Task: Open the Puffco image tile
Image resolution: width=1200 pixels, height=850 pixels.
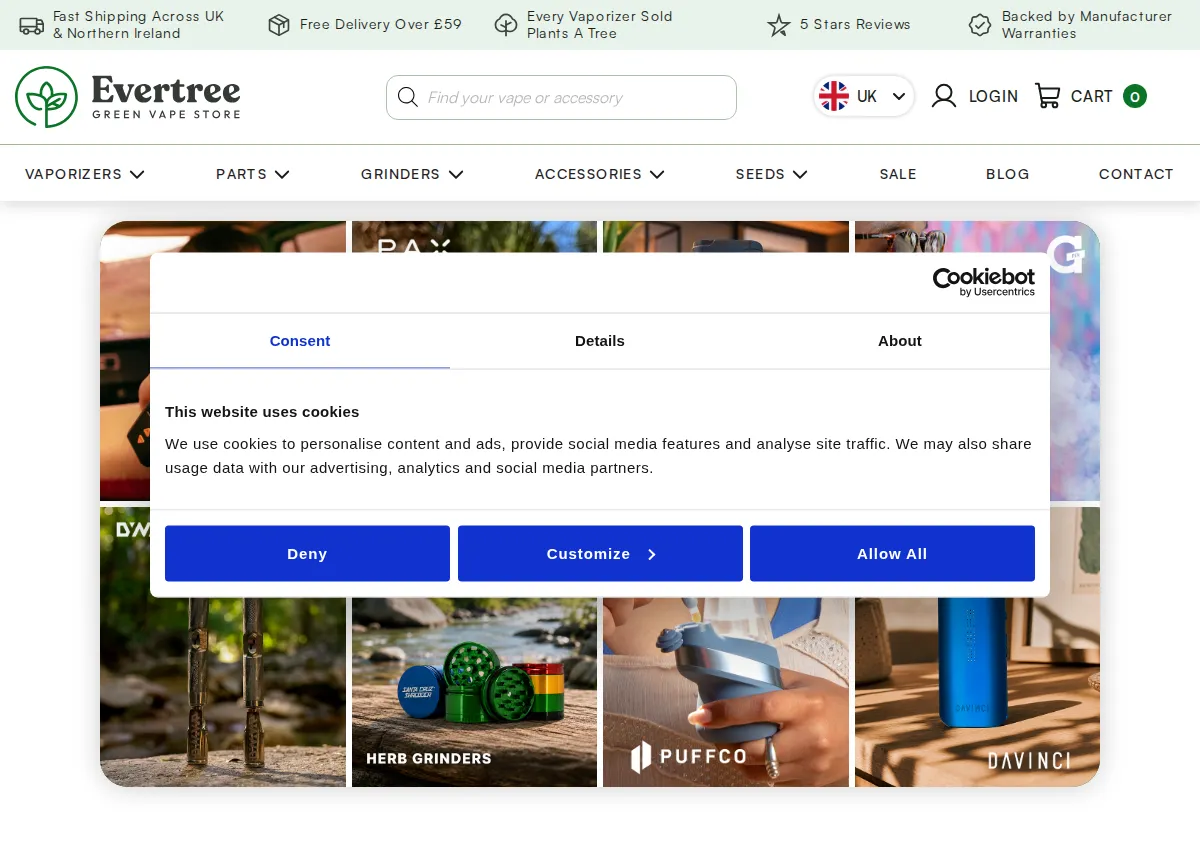Action: pos(726,692)
